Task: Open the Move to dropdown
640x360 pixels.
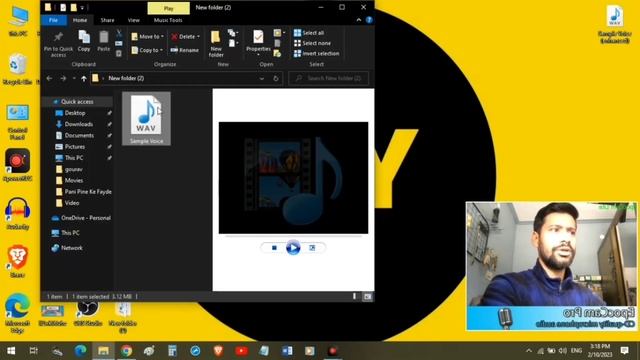Action: click(147, 37)
